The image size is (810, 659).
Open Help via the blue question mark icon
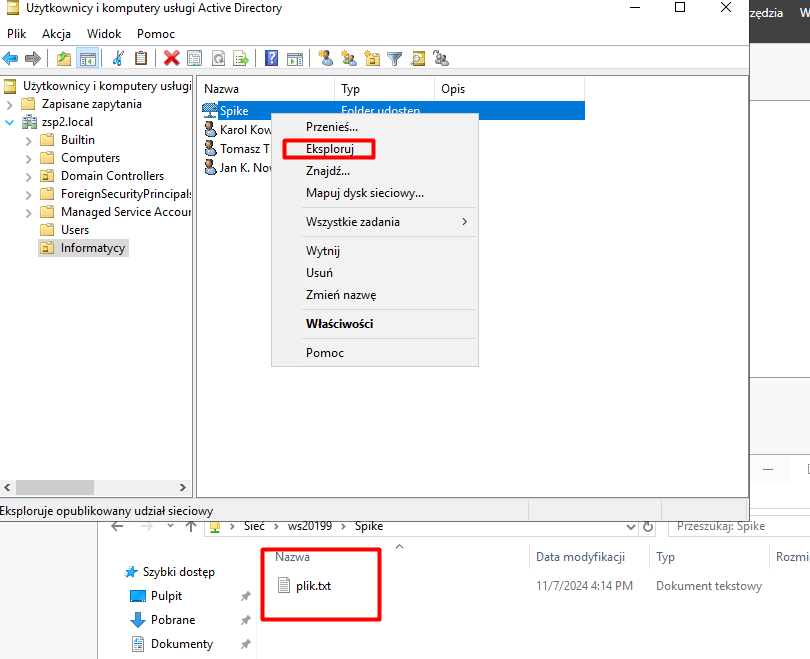271,58
